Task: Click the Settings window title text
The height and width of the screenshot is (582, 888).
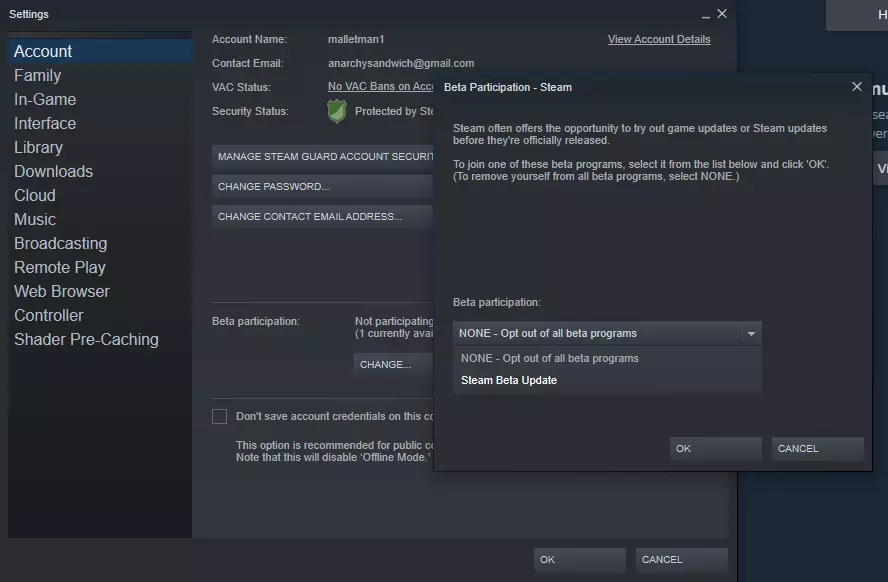Action: [x=29, y=14]
